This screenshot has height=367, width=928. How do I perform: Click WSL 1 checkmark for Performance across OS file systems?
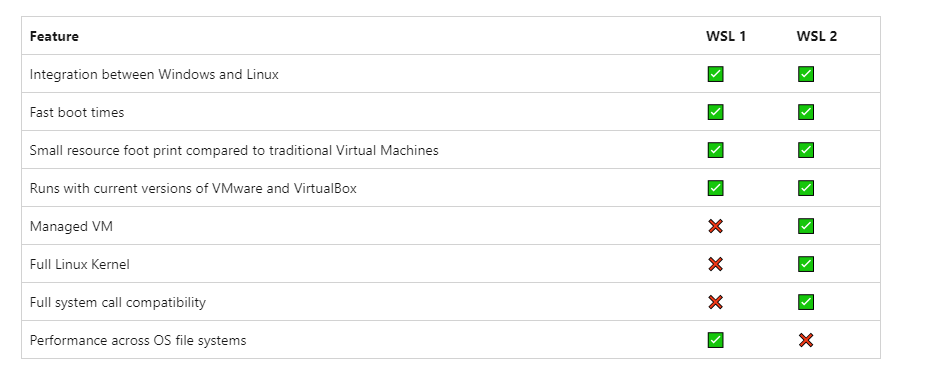(715, 340)
